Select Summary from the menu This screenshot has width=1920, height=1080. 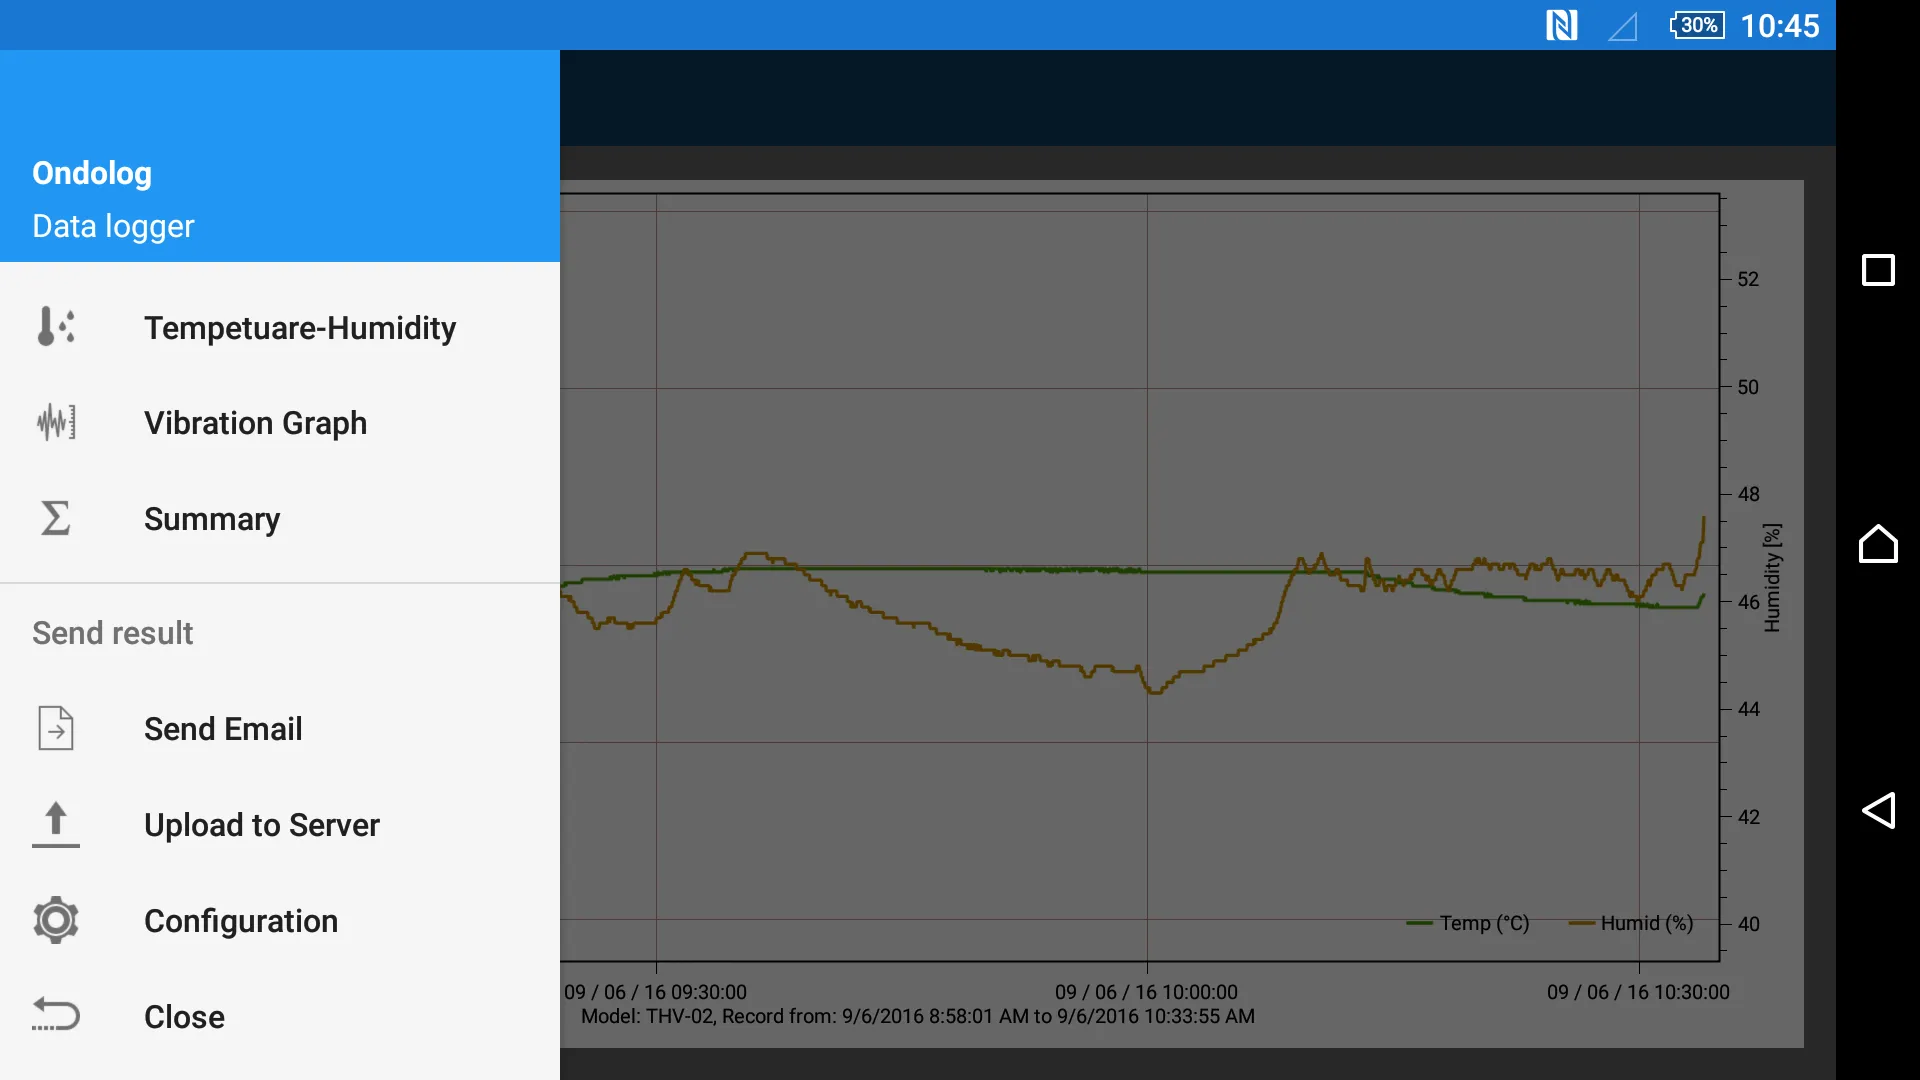point(211,517)
